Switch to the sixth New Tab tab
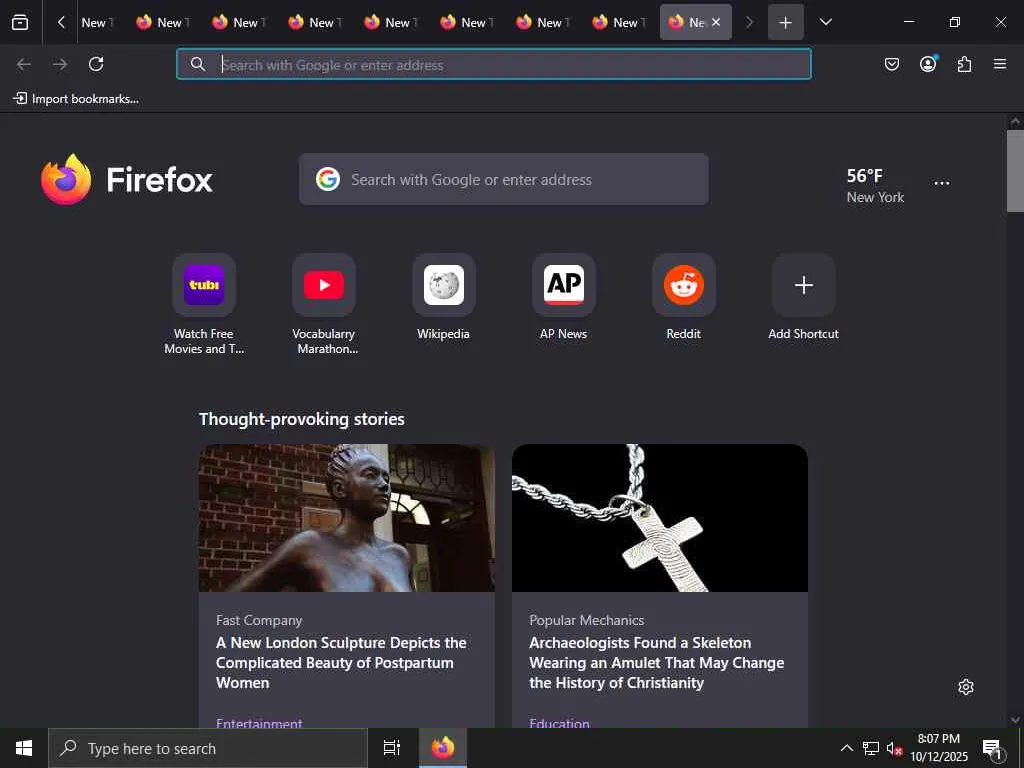This screenshot has height=768, width=1024. click(466, 22)
